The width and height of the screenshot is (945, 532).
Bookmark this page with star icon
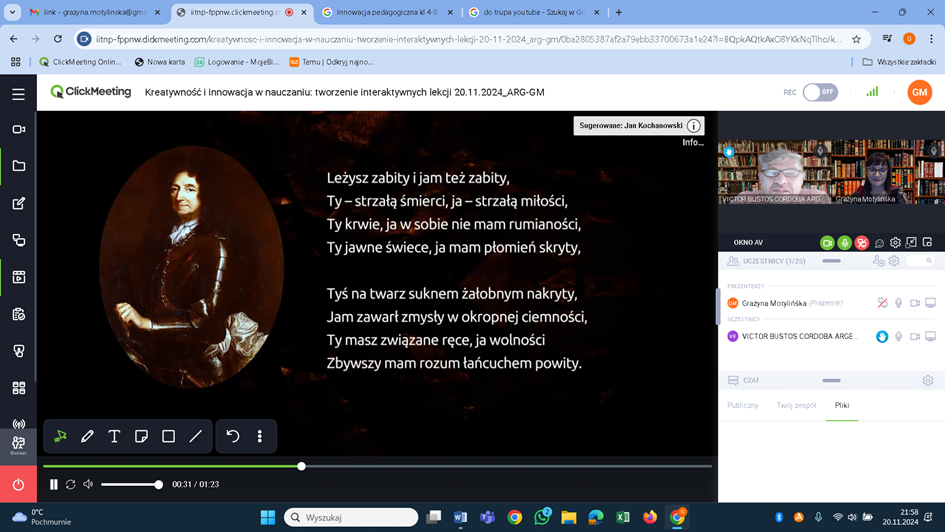[x=856, y=39]
